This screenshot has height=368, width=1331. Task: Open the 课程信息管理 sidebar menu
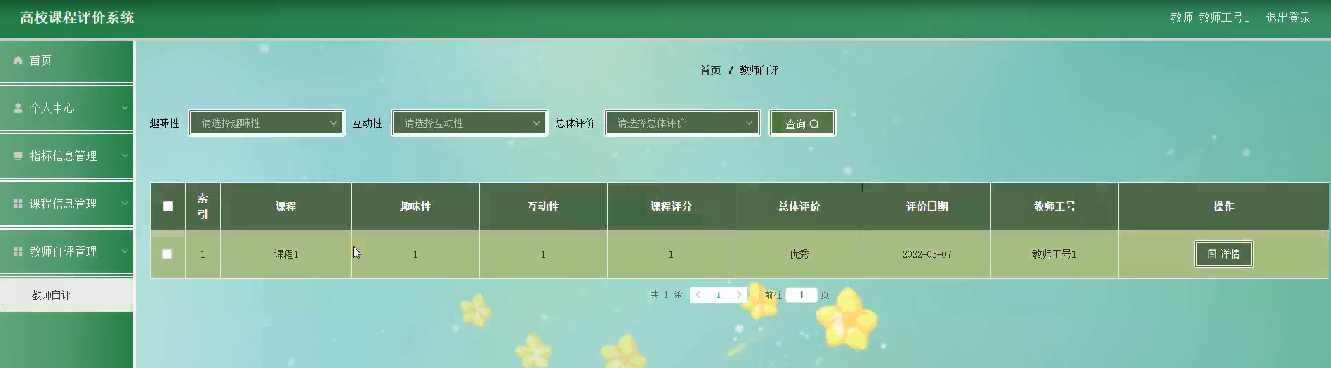tap(66, 204)
